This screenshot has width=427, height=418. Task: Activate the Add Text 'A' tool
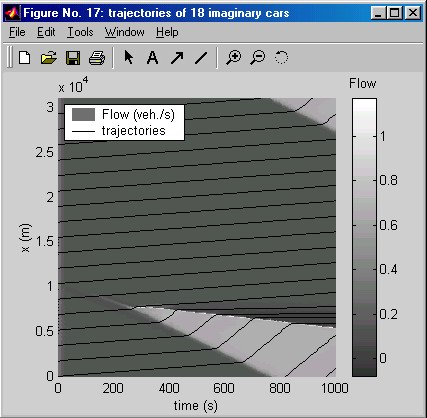tap(152, 58)
